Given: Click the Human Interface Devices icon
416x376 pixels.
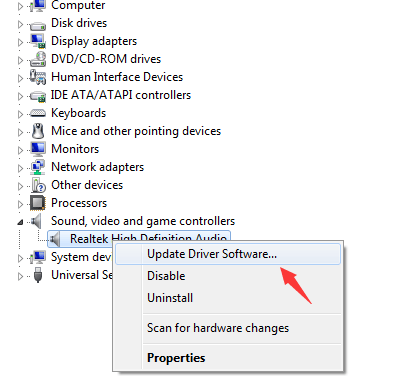Looking at the screenshot, I should point(38,77).
